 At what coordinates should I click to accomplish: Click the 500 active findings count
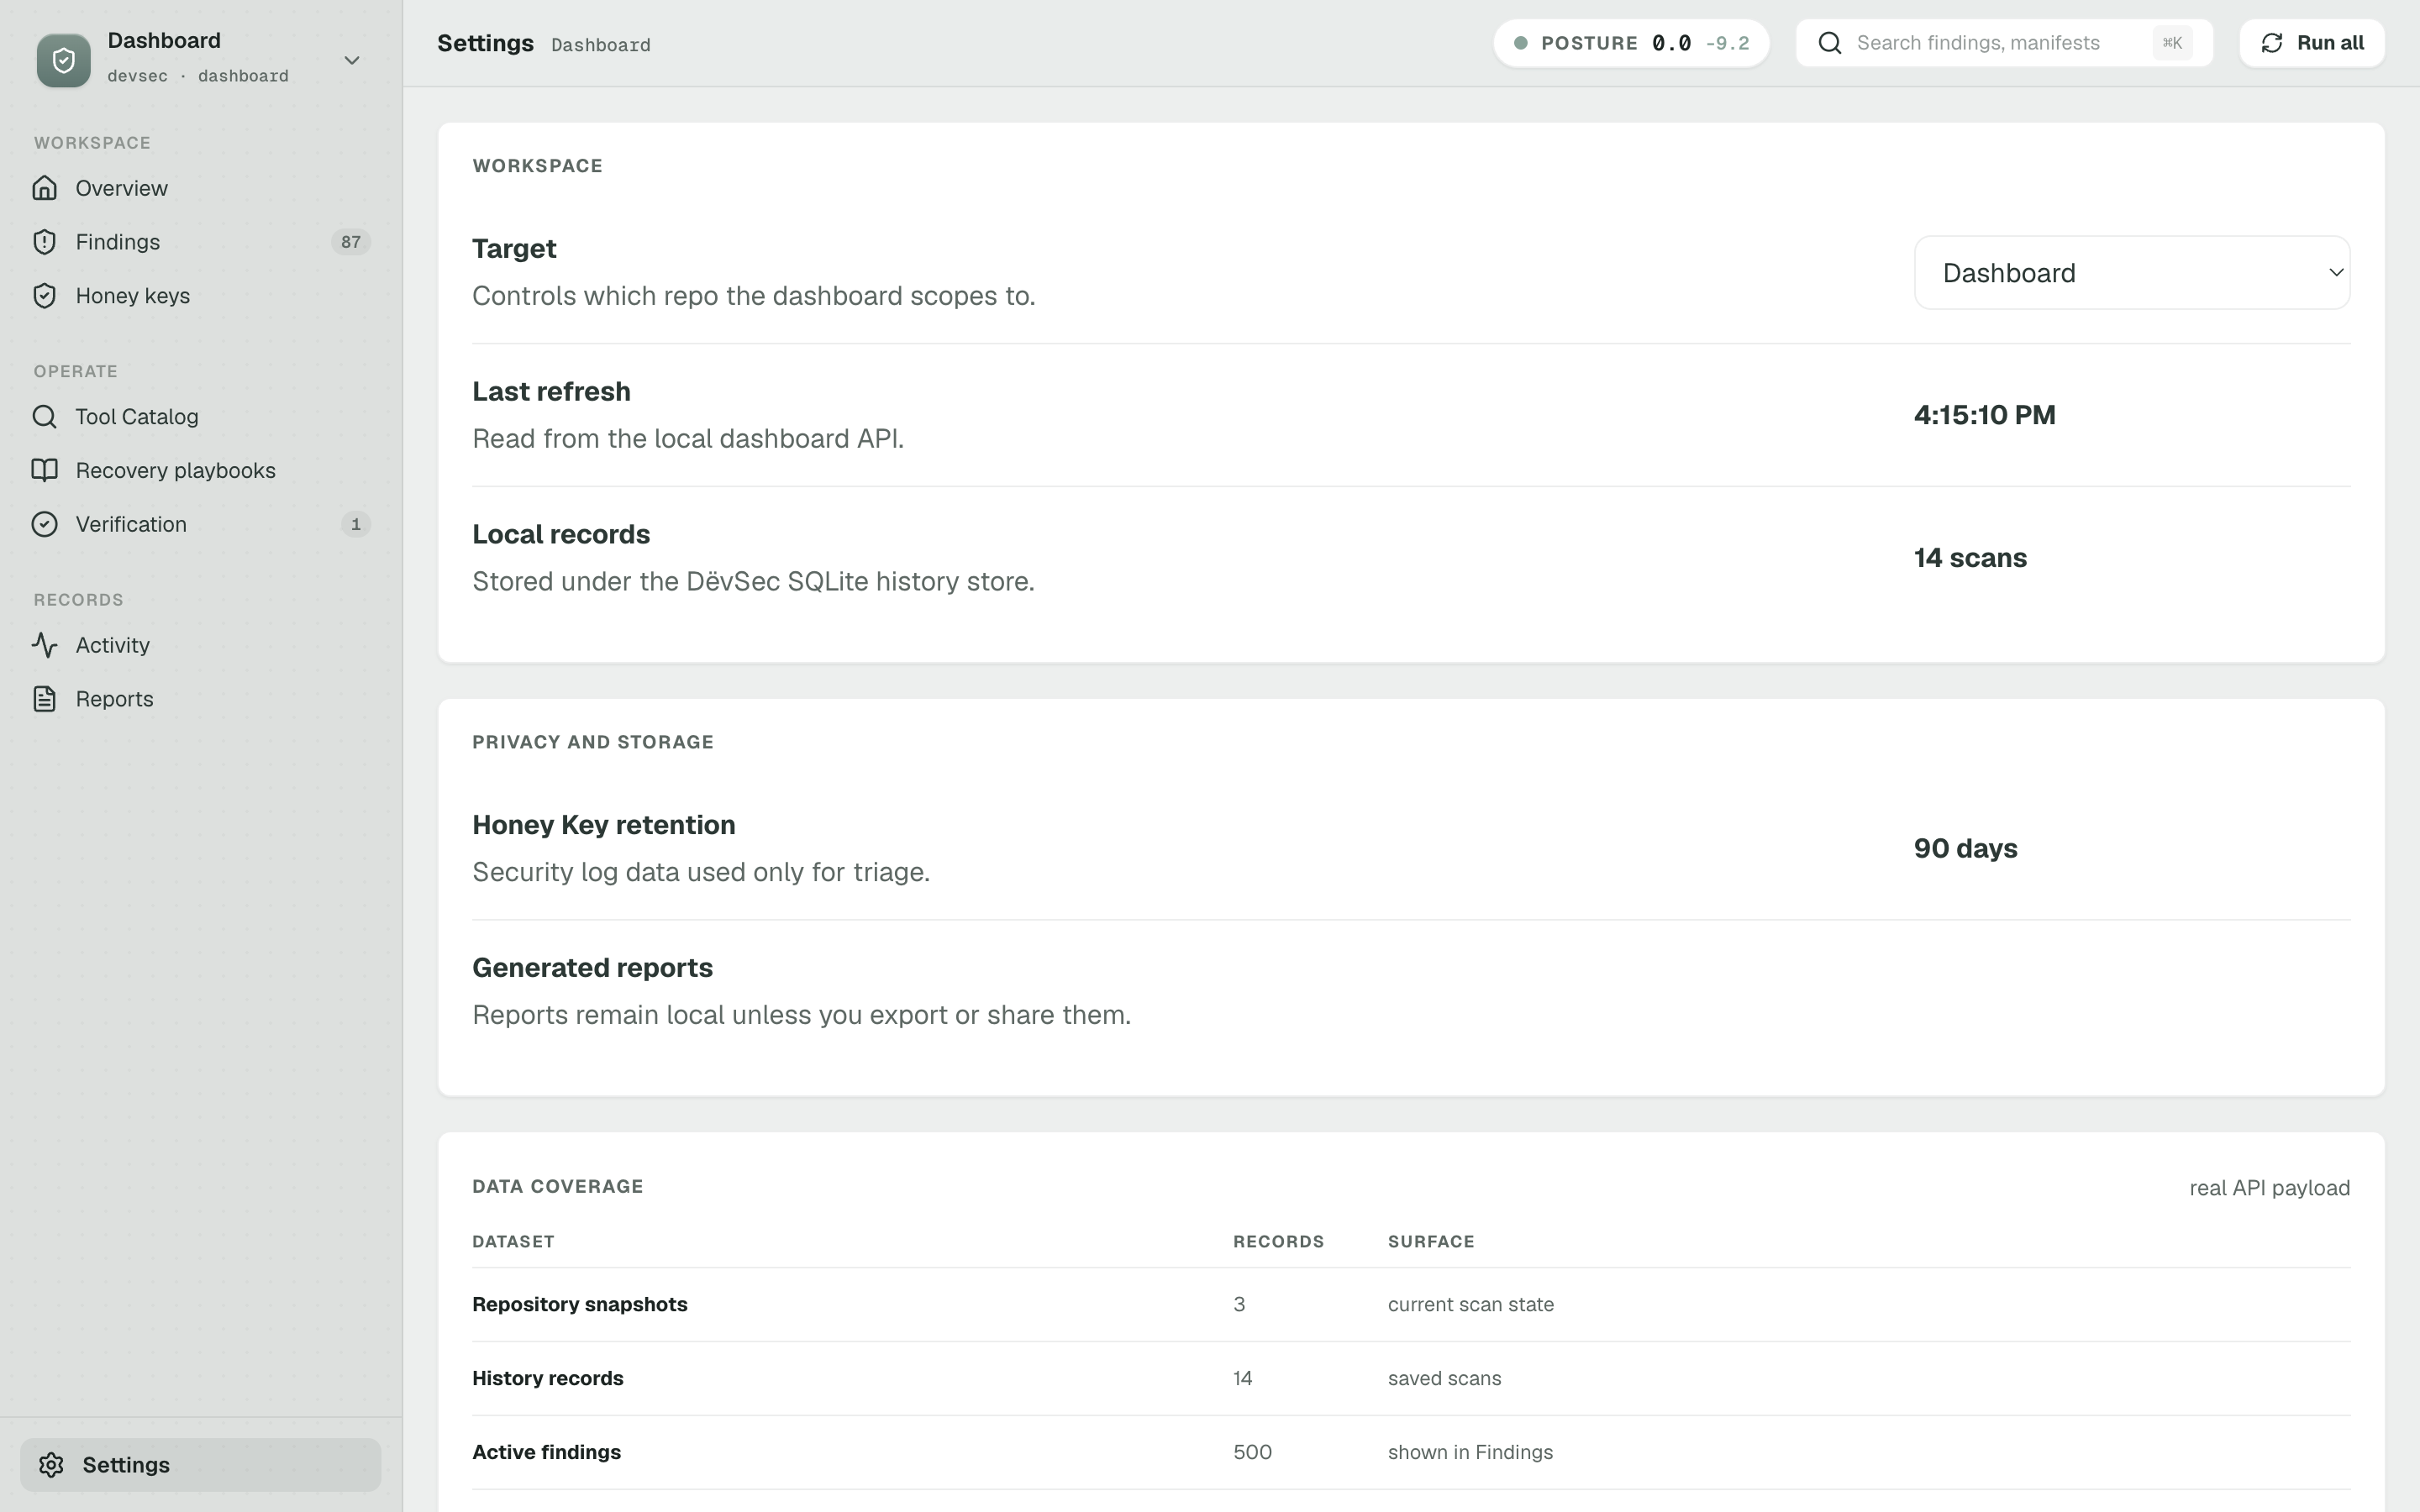(x=1252, y=1453)
